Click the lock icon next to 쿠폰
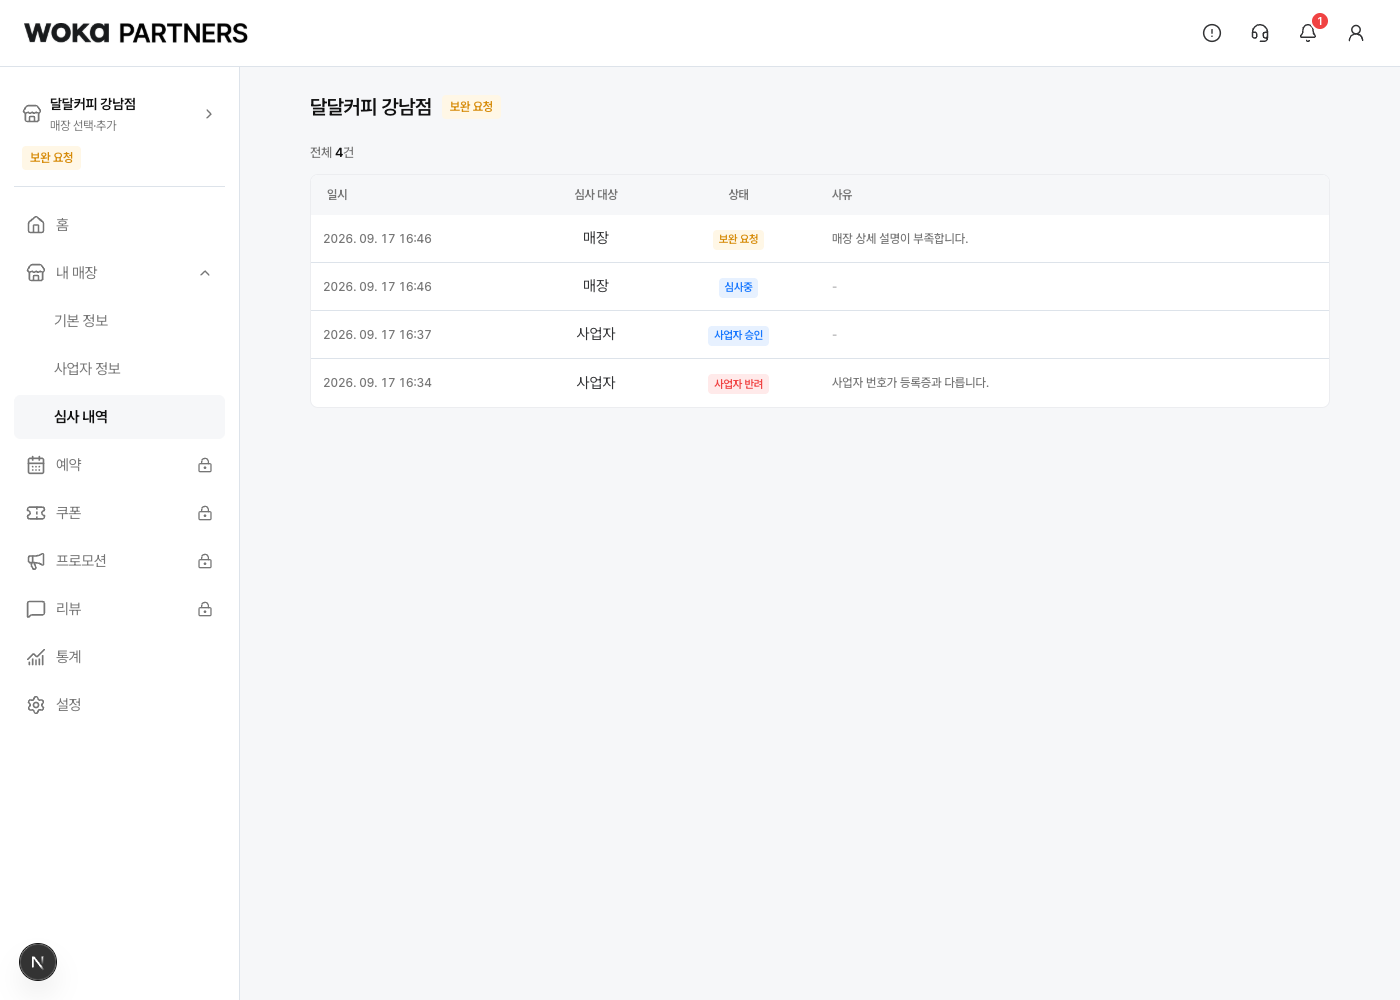This screenshot has height=1000, width=1400. [205, 513]
